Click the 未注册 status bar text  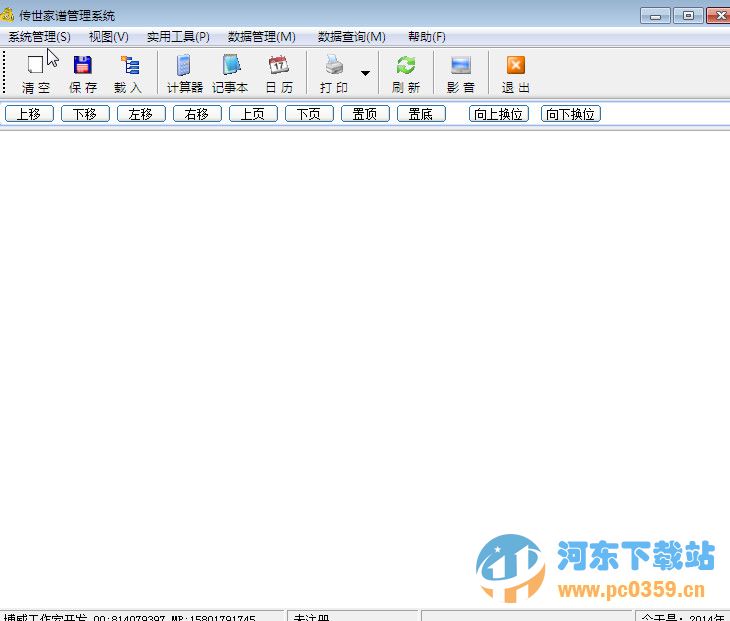coord(311,617)
